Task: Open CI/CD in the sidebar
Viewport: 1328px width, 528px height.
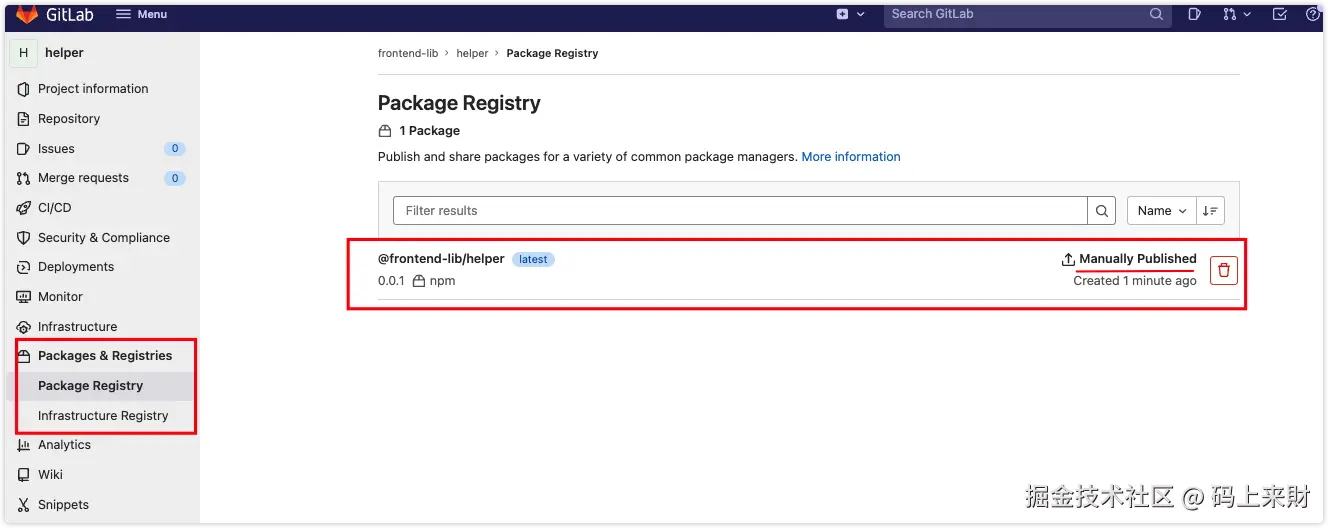Action: pos(55,208)
